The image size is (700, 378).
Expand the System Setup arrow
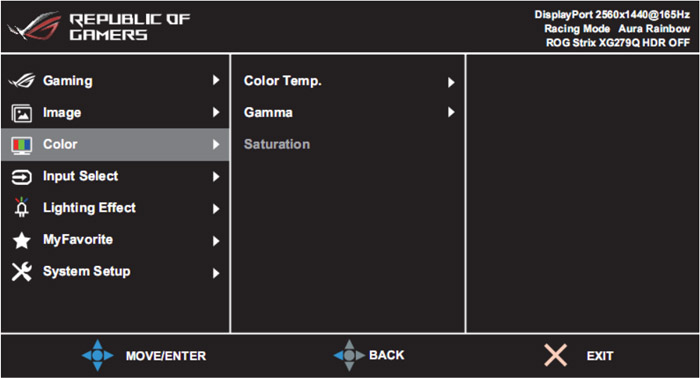tap(216, 273)
